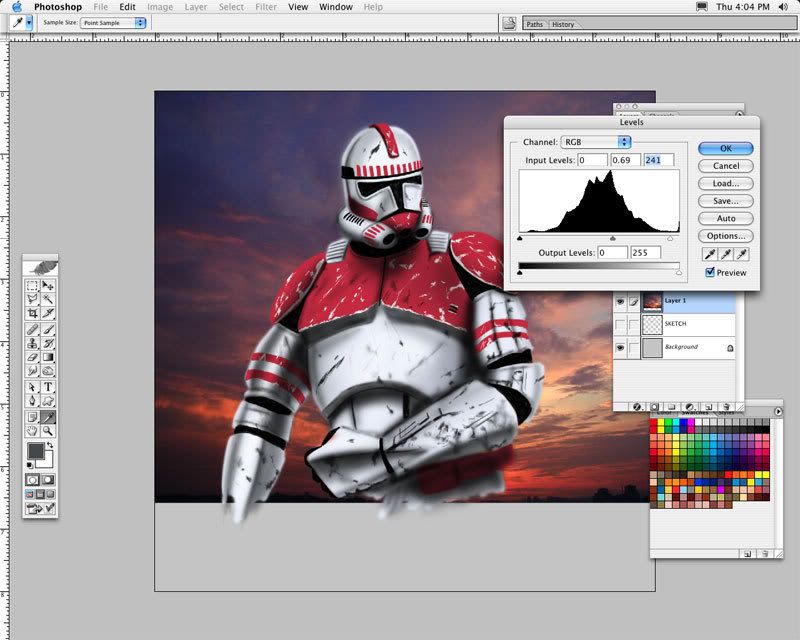Image resolution: width=800 pixels, height=640 pixels.
Task: Switch to Standard Screen Mode
Action: (30, 494)
